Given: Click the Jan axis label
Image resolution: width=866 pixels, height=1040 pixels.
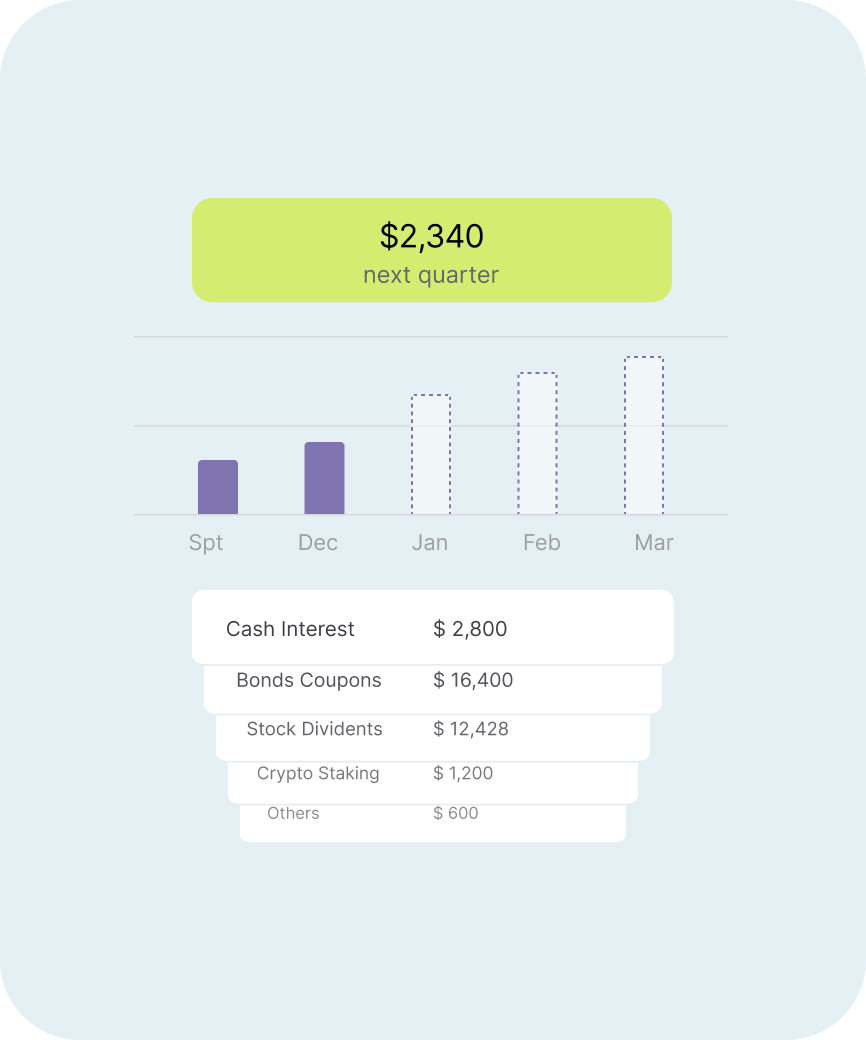Looking at the screenshot, I should pos(430,543).
